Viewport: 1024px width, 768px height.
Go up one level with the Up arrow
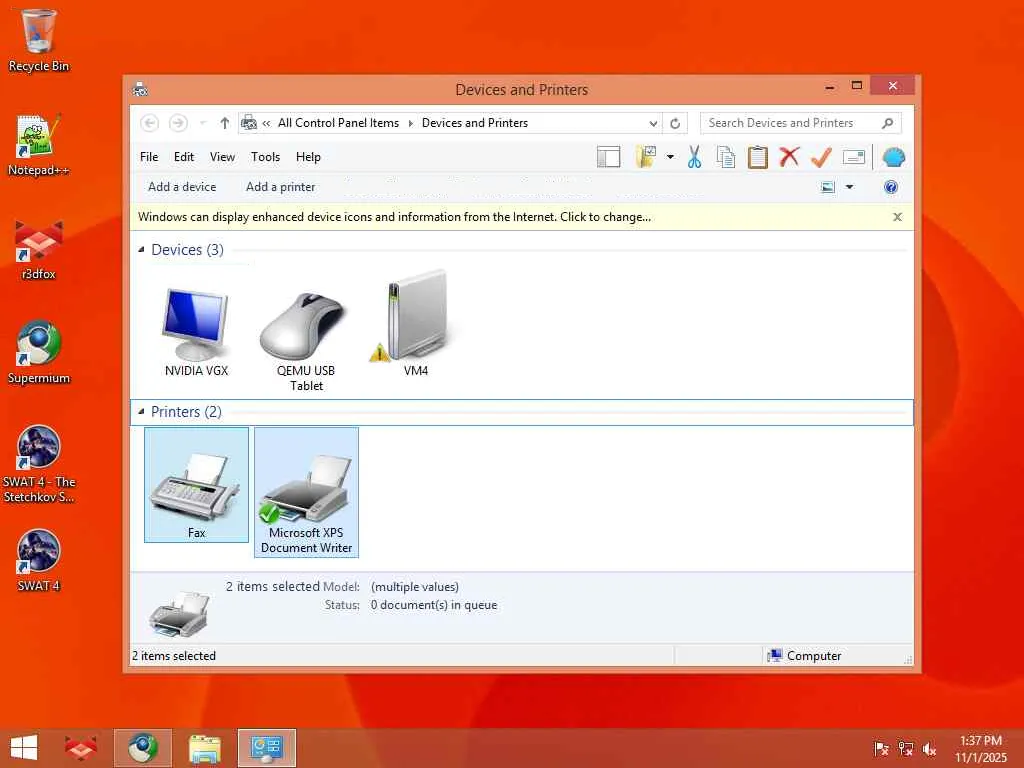(x=225, y=123)
